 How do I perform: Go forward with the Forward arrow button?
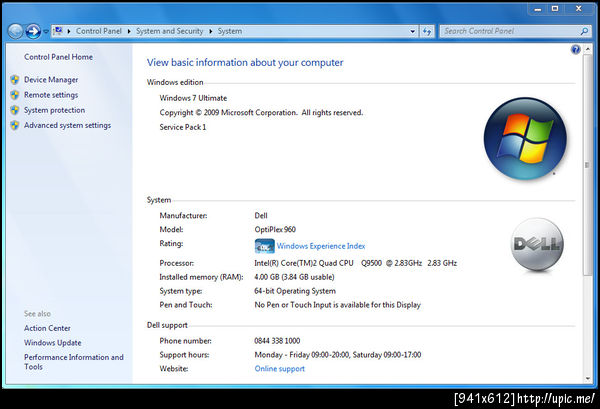[33, 31]
